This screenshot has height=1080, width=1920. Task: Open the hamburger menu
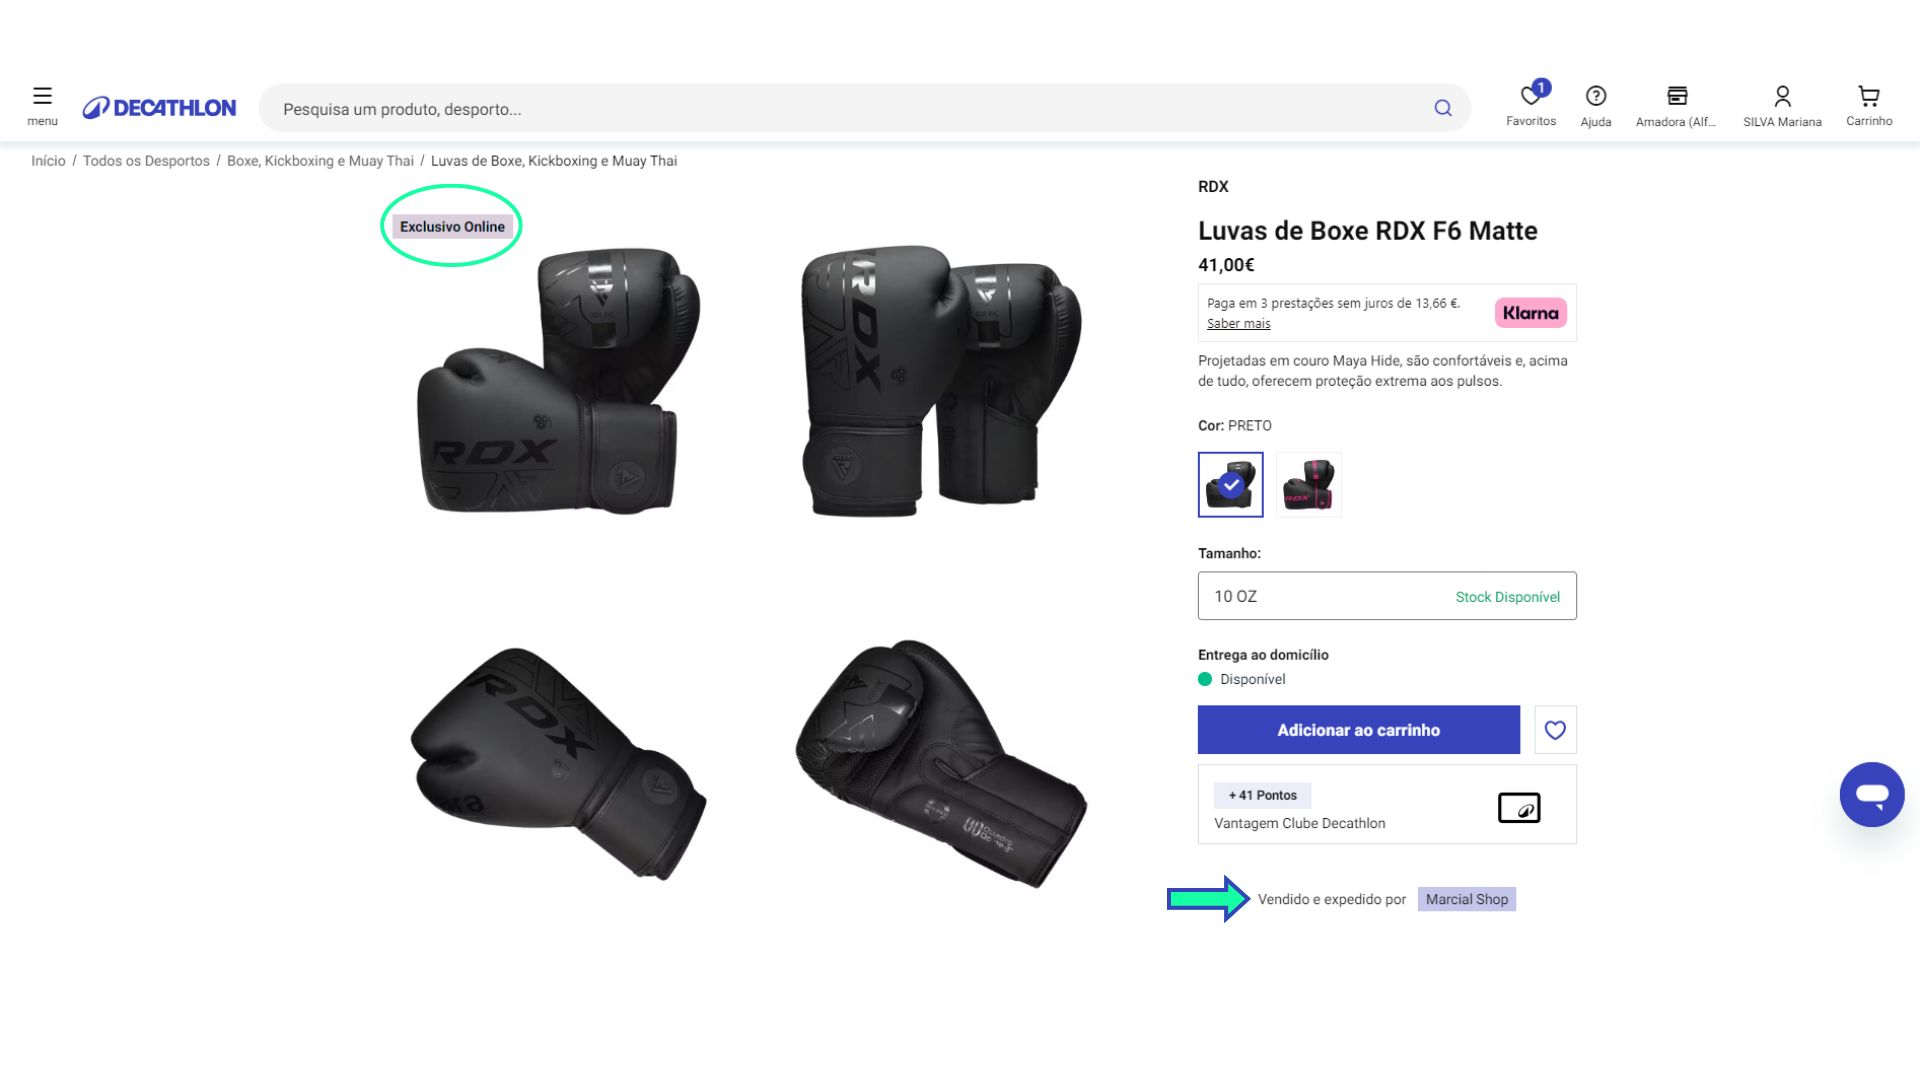41,104
